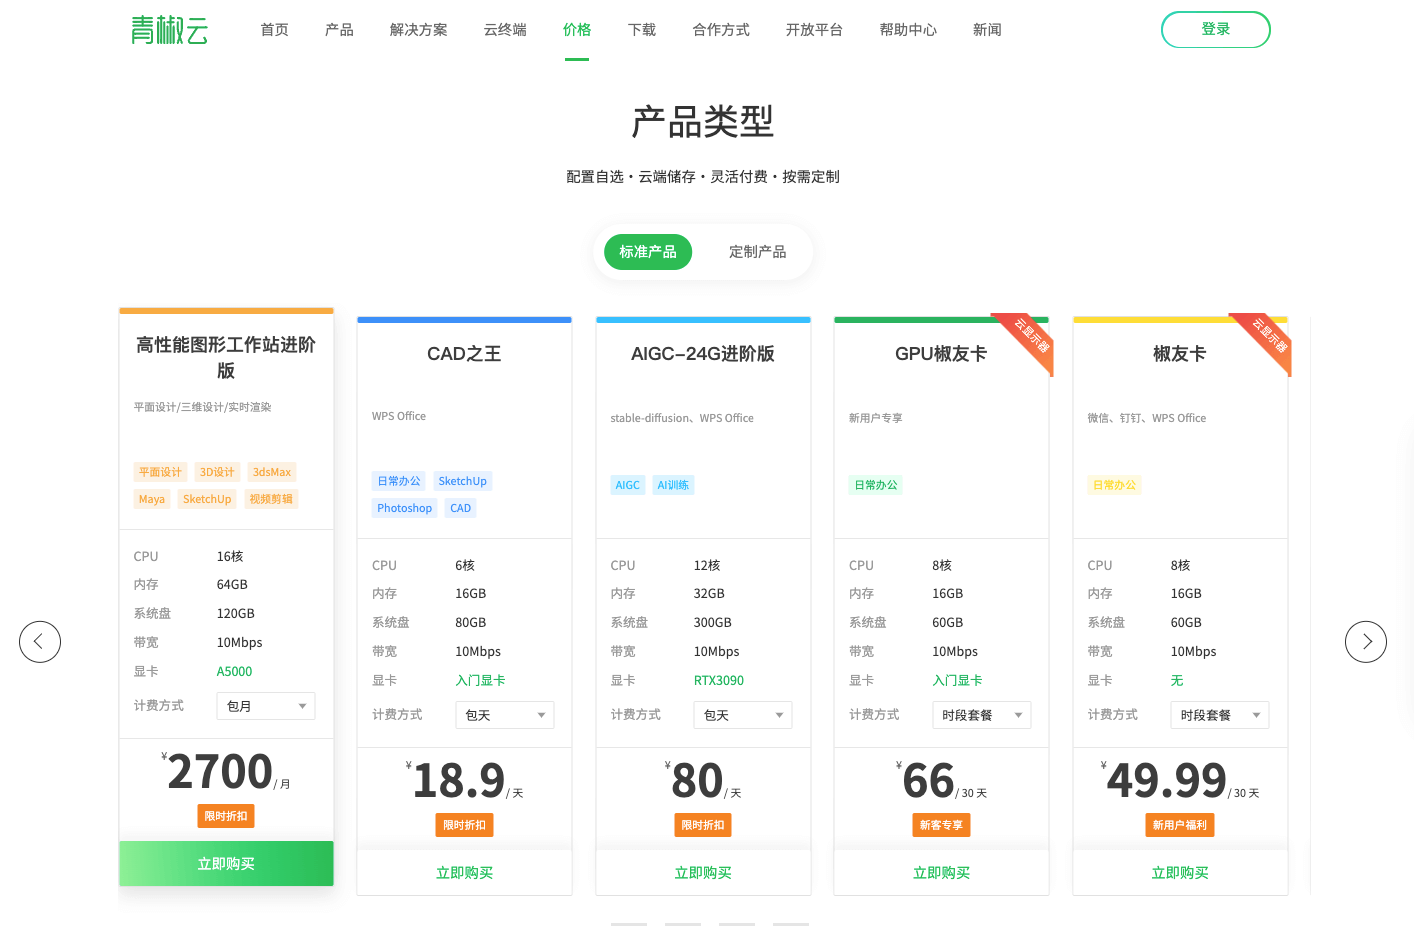Open billing dropdown for CAD之王

click(x=505, y=715)
